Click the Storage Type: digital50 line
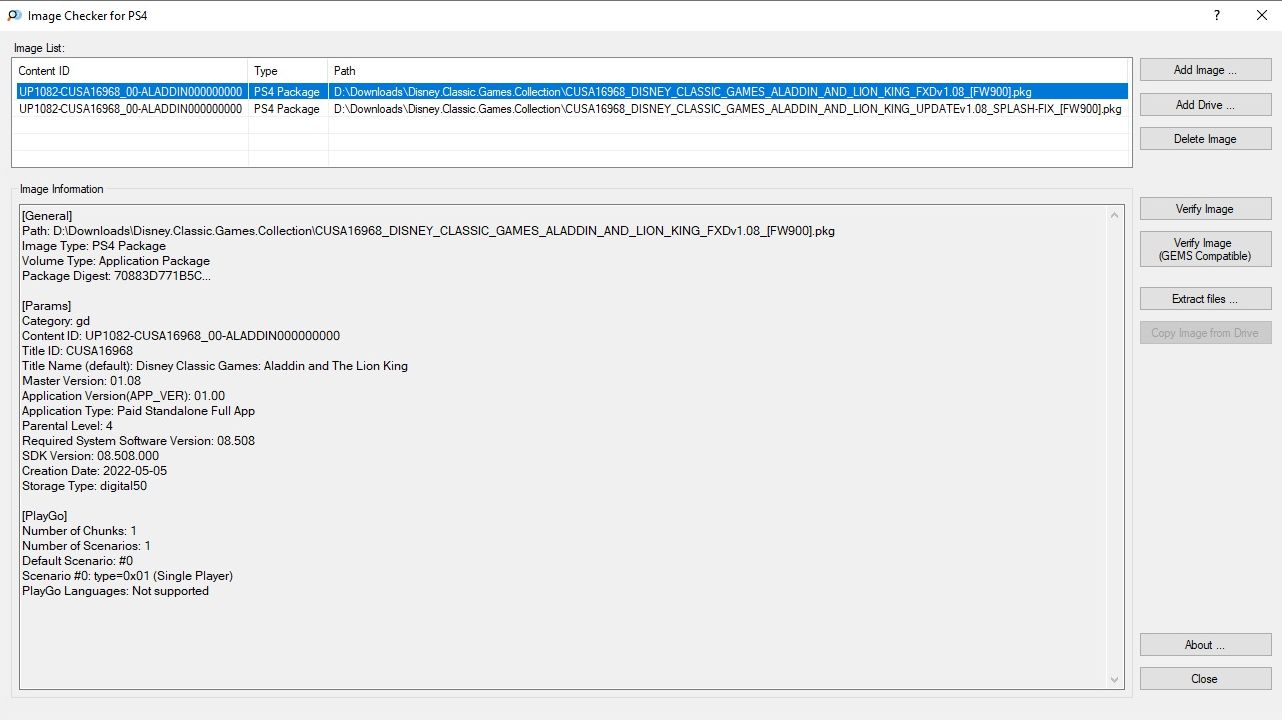 tap(84, 486)
